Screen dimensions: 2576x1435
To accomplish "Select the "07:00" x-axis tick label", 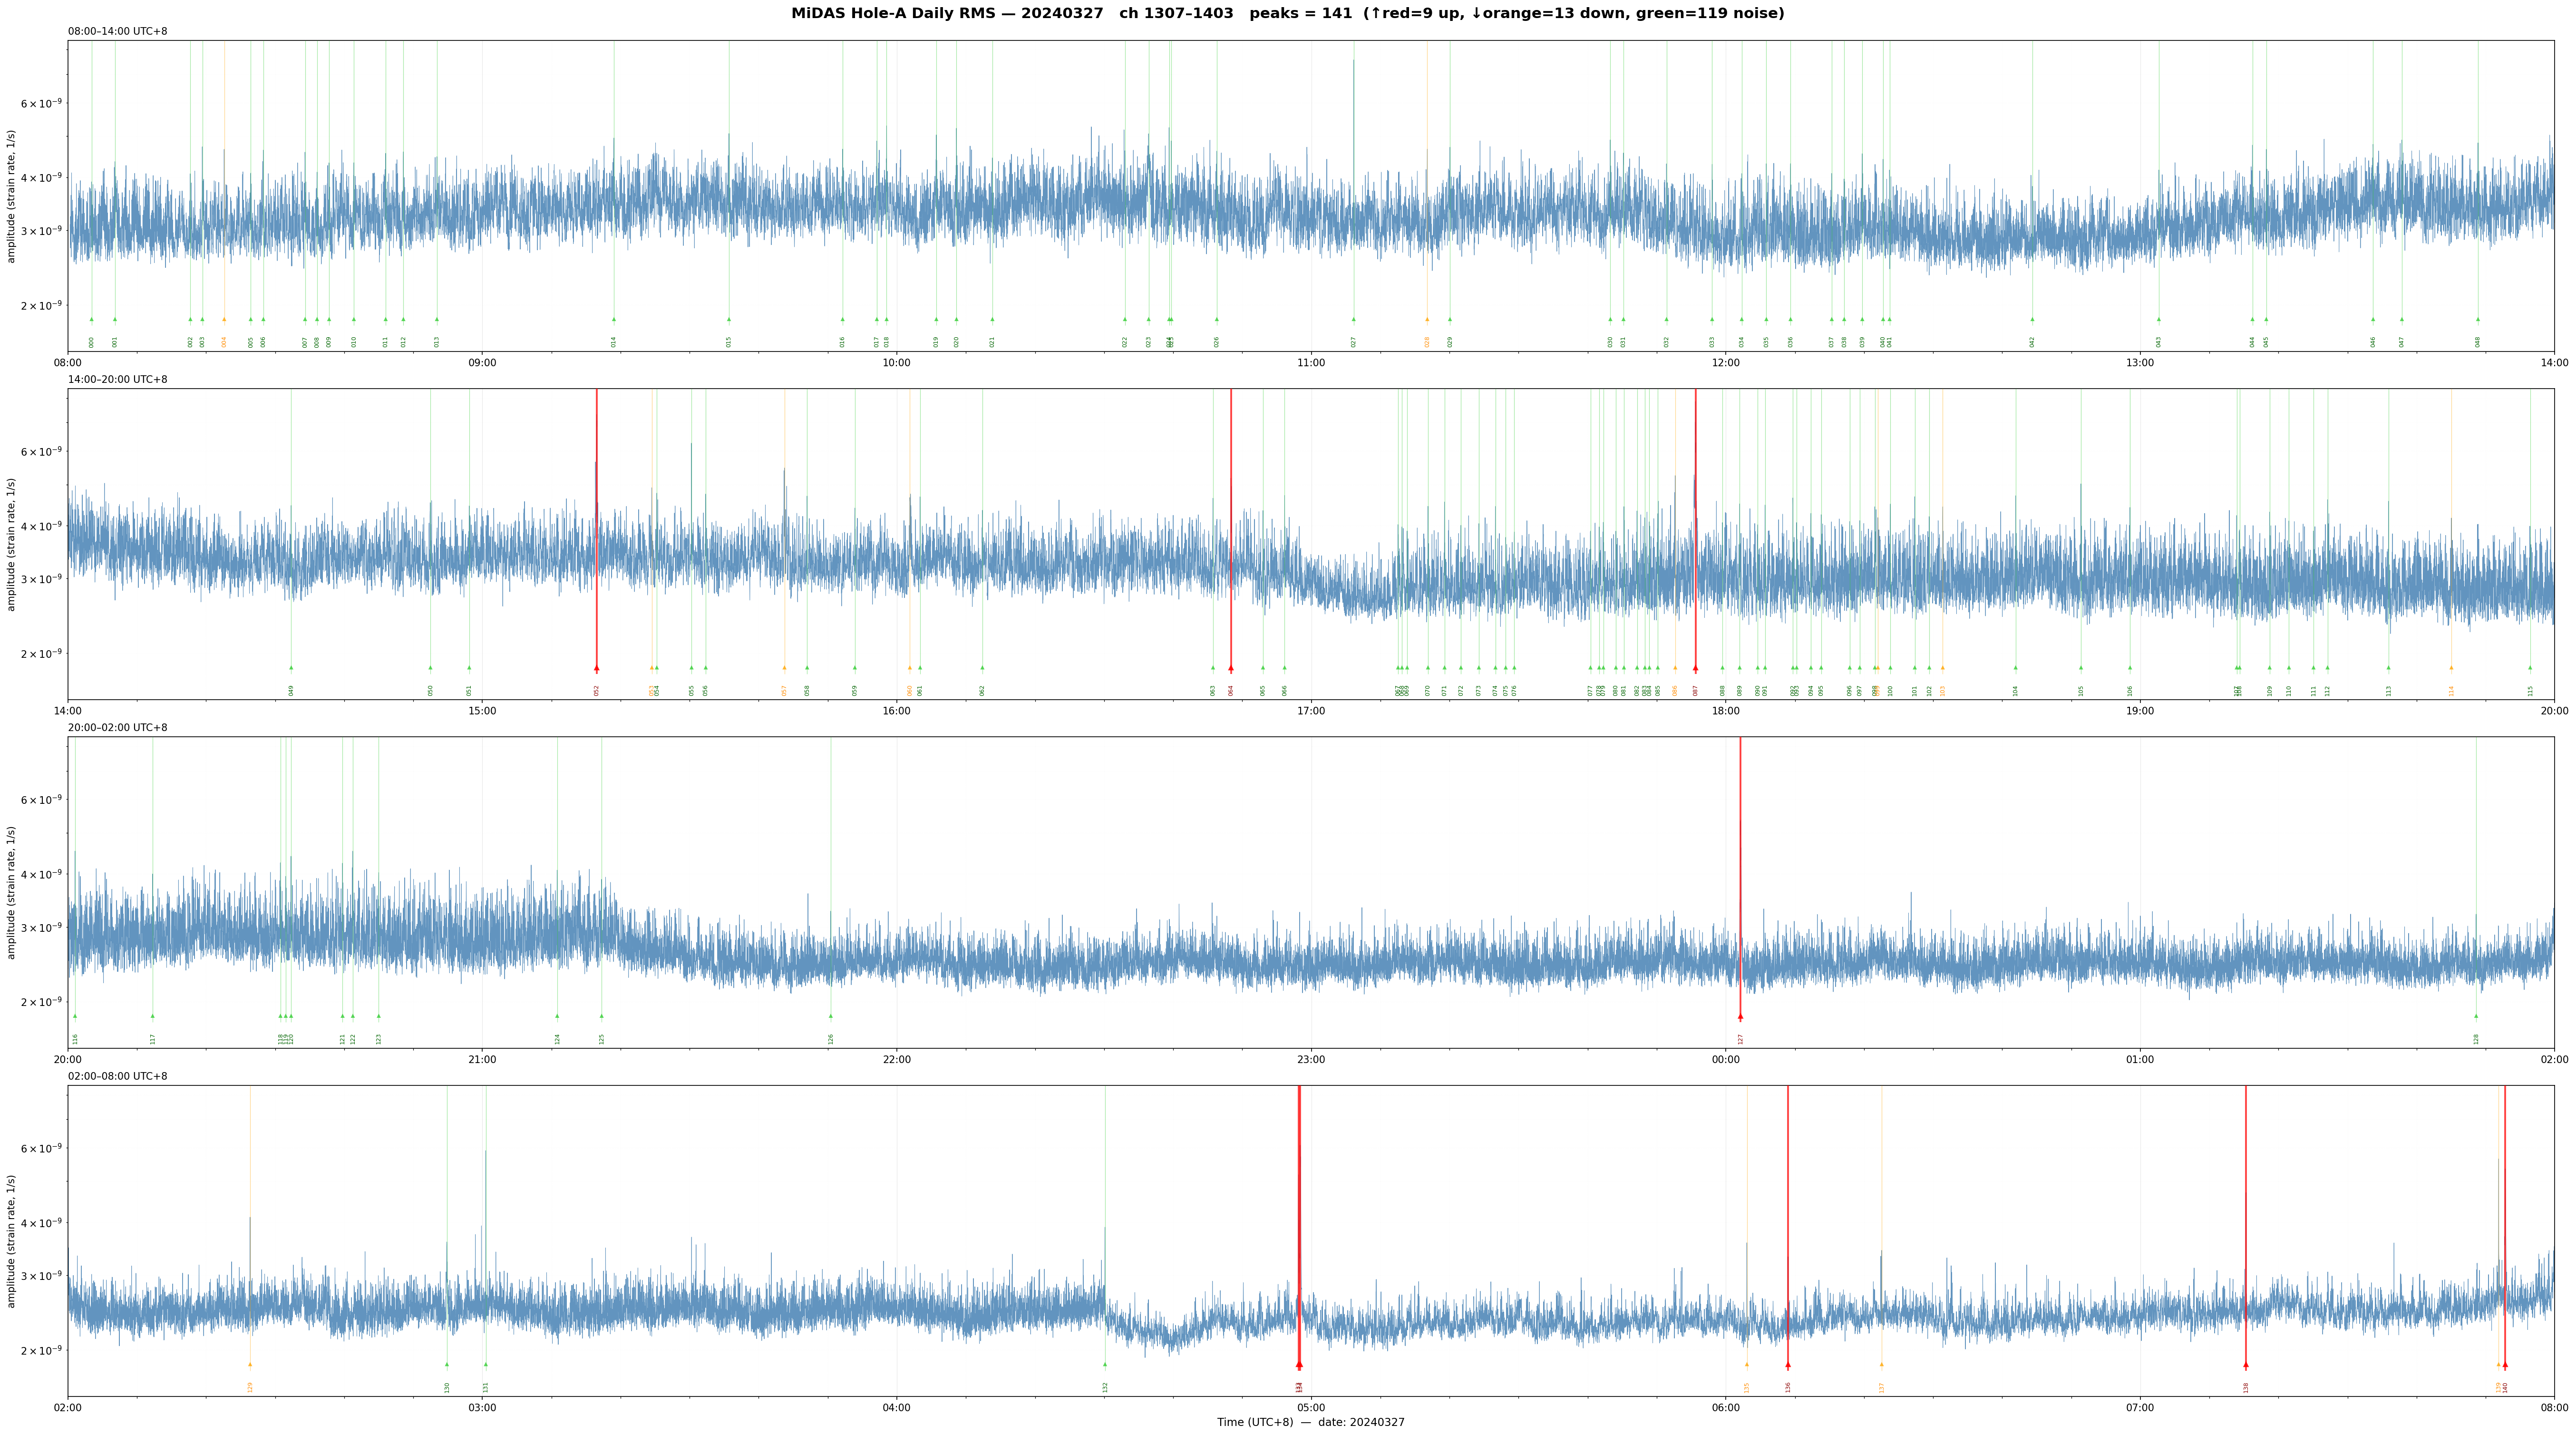I will point(2140,1408).
